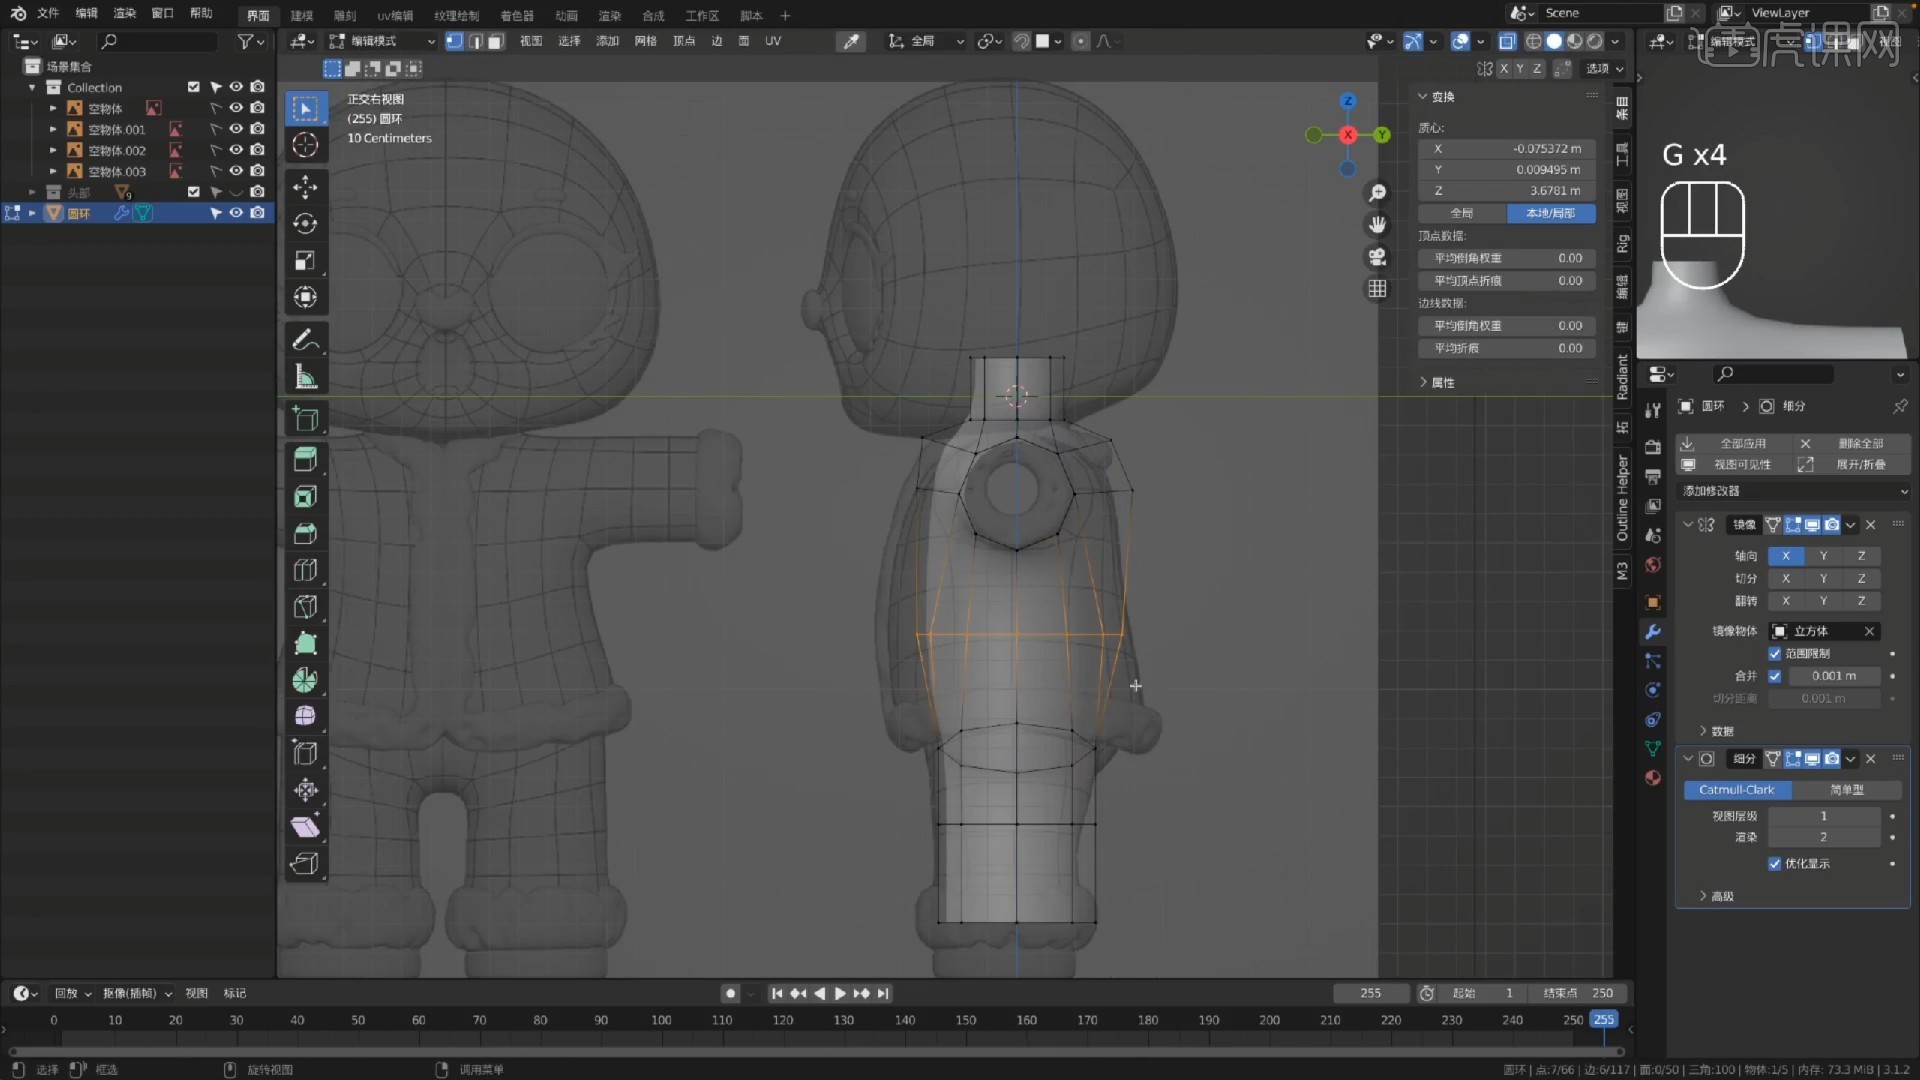The height and width of the screenshot is (1080, 1920).
Task: Select the Loop Cut tool
Action: pos(306,571)
